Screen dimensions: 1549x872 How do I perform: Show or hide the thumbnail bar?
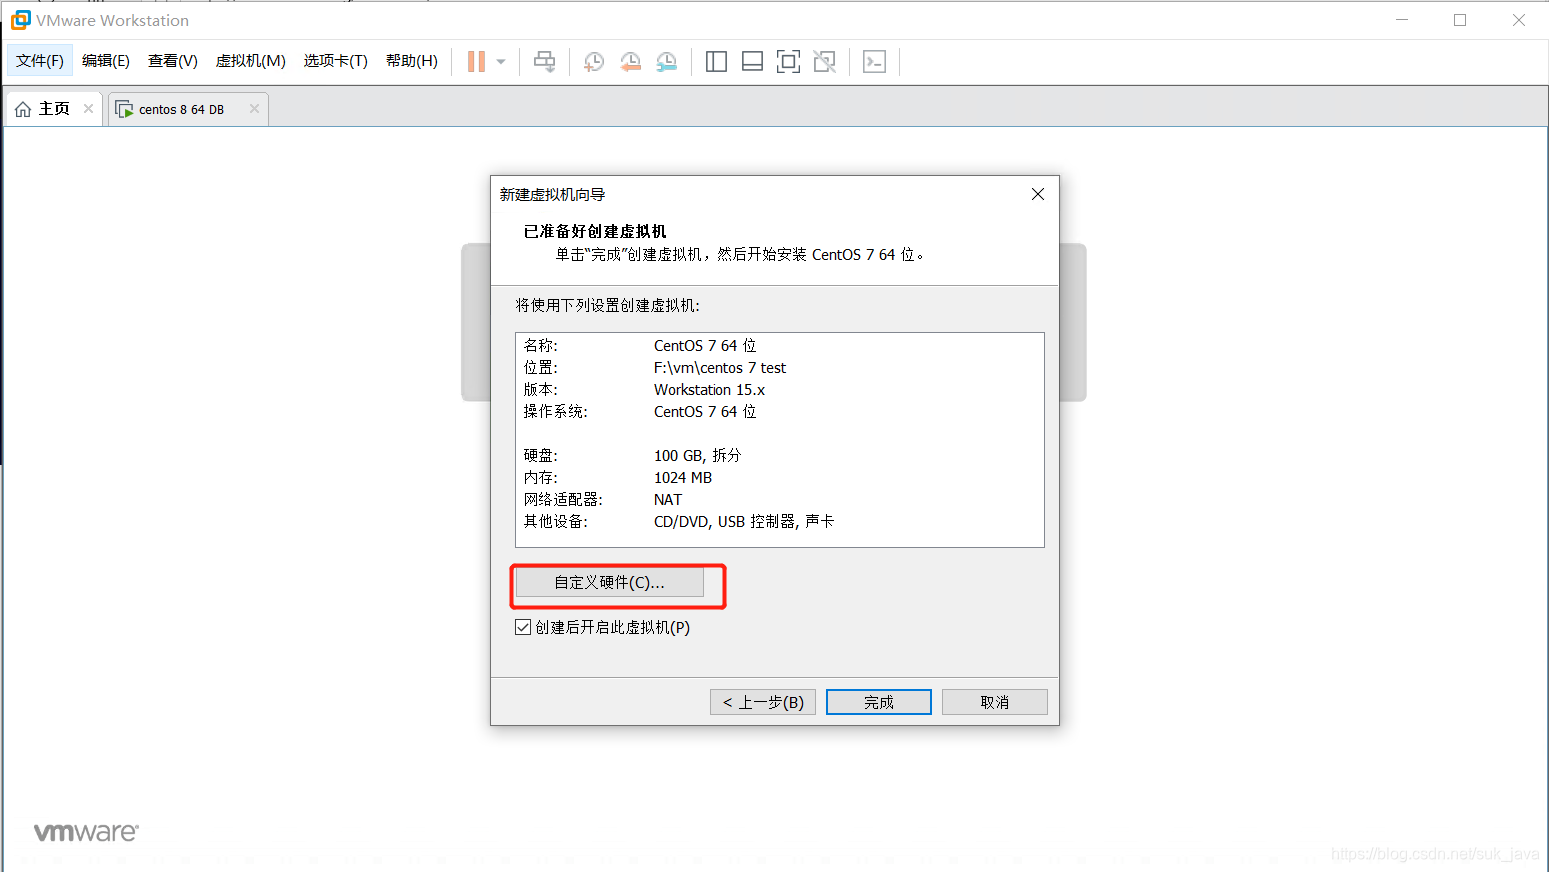point(752,61)
